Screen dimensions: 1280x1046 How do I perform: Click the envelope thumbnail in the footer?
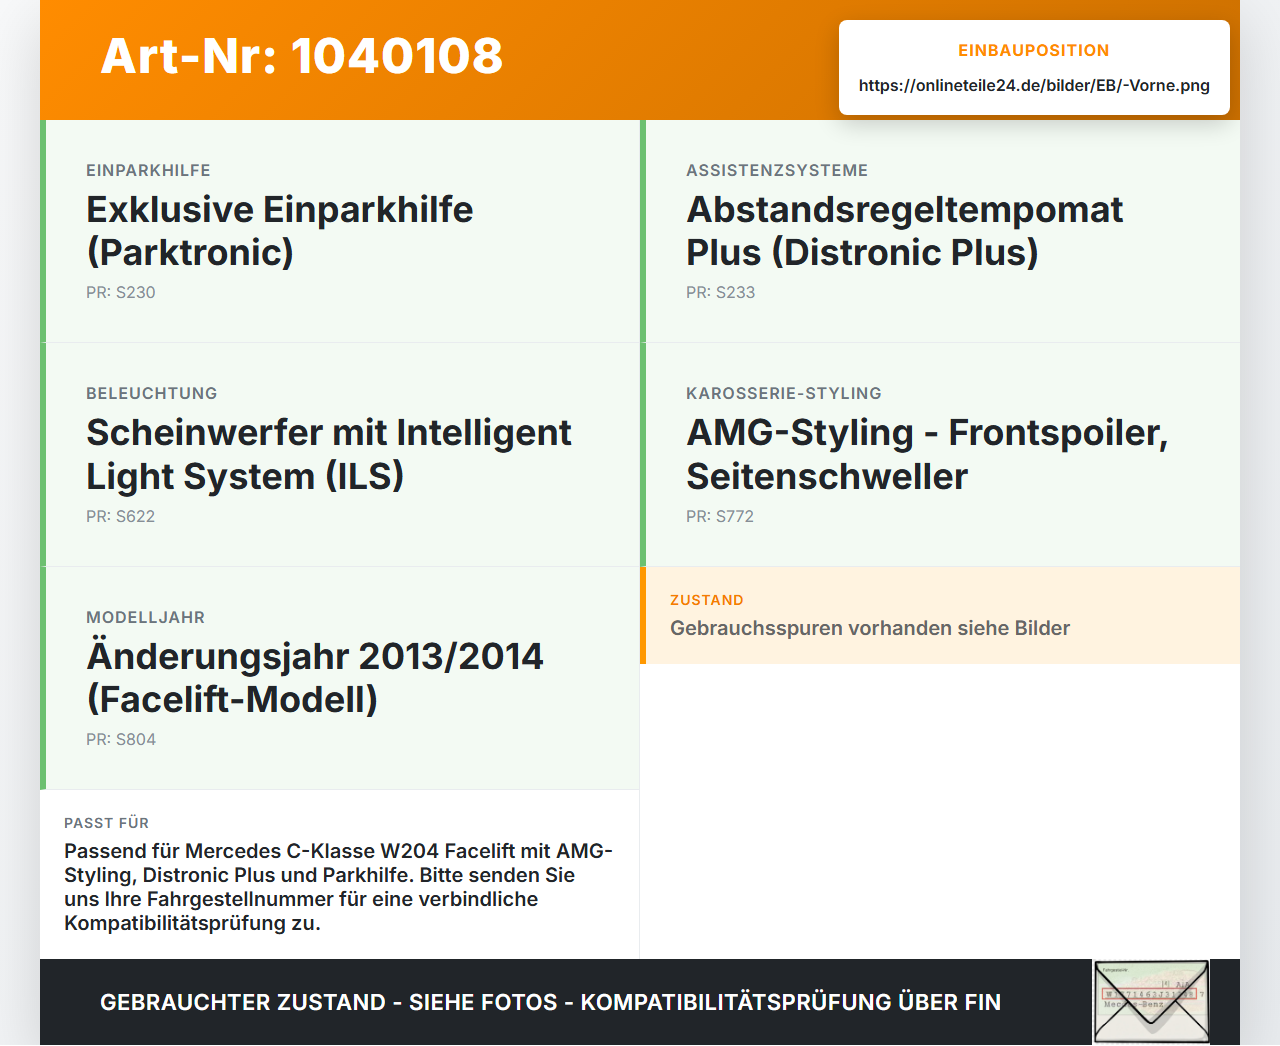tap(1151, 1002)
